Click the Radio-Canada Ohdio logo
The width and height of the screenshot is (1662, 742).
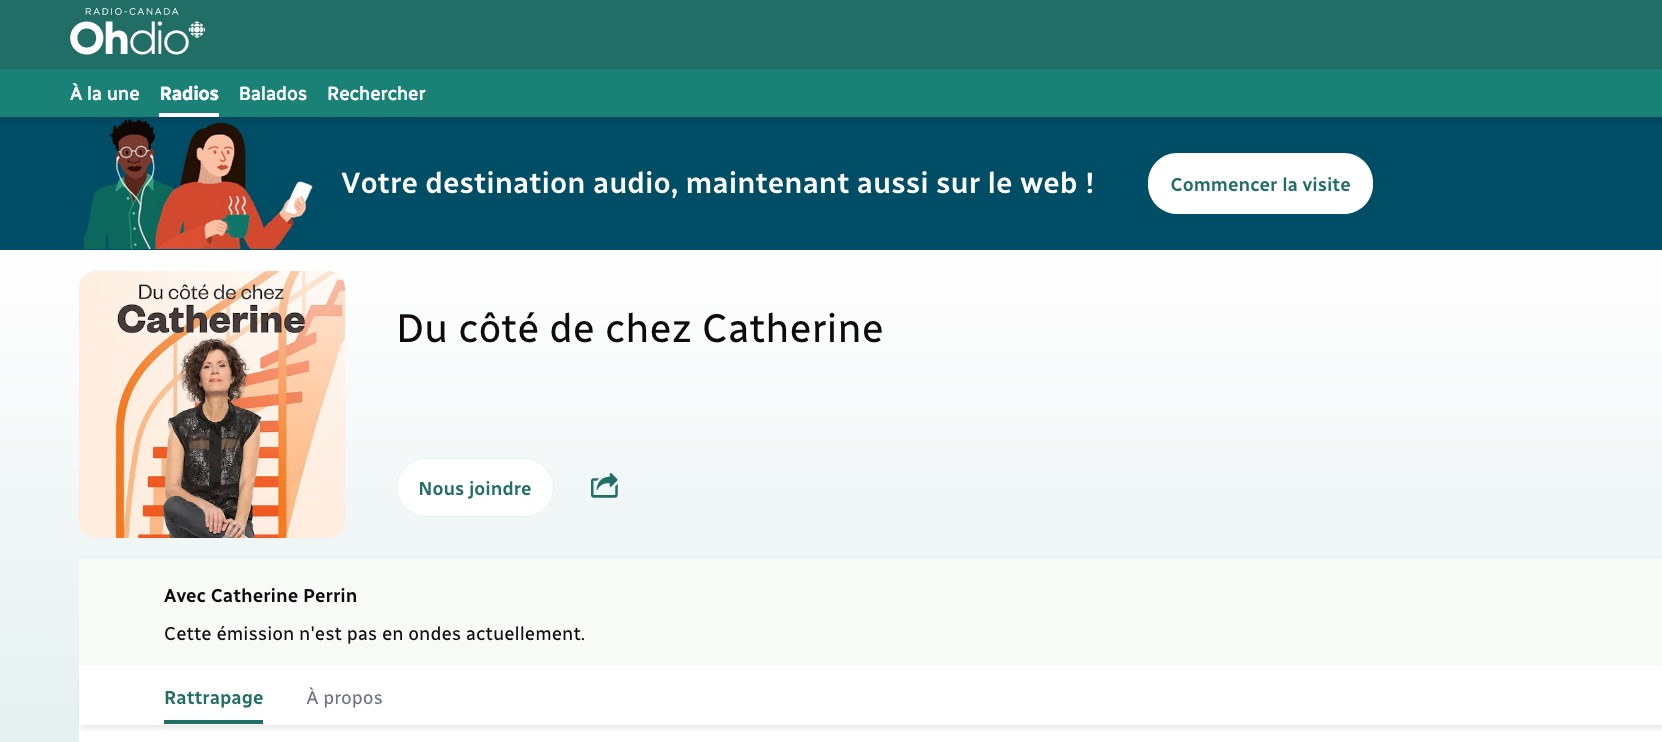point(137,32)
